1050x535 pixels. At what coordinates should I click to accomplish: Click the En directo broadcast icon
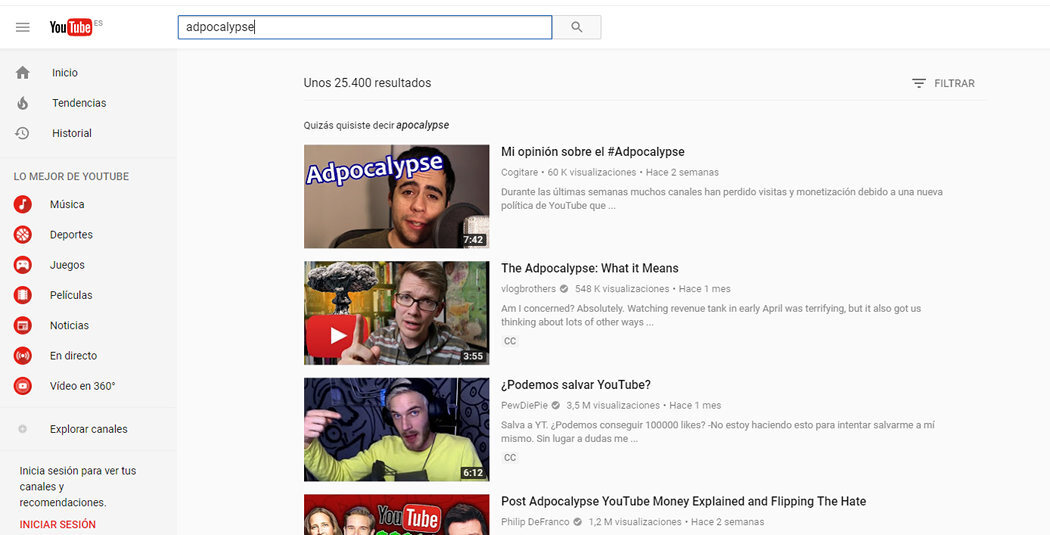(23, 356)
